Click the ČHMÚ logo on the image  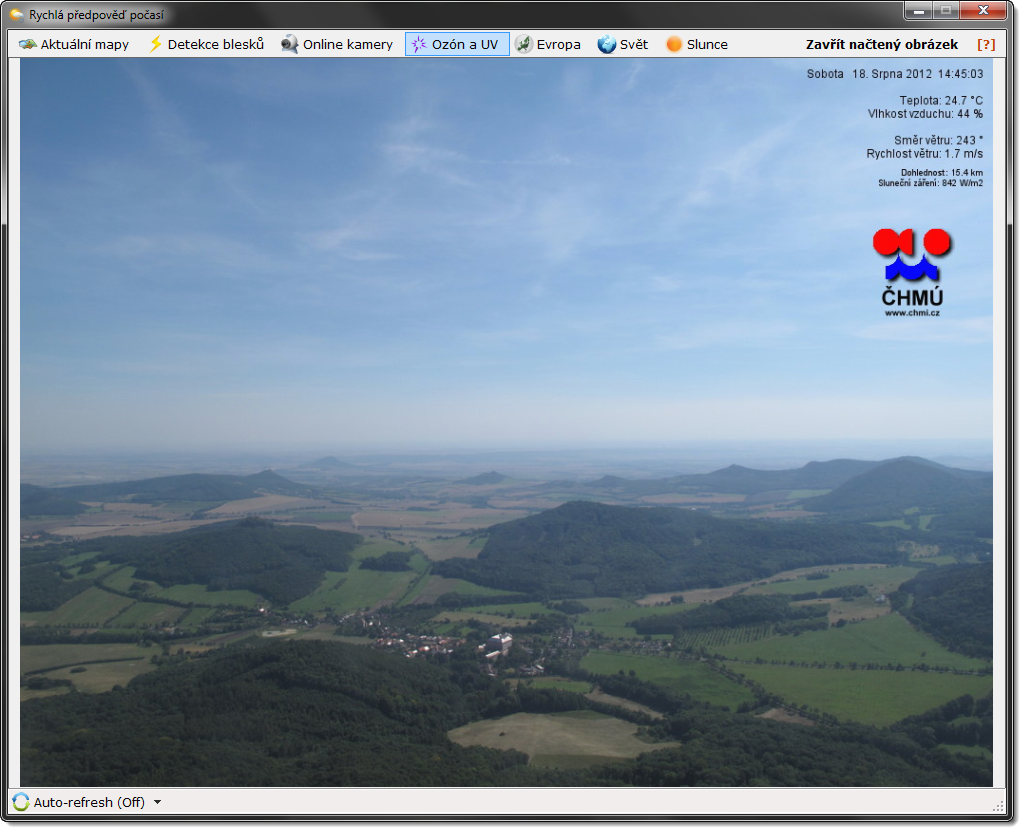click(911, 272)
